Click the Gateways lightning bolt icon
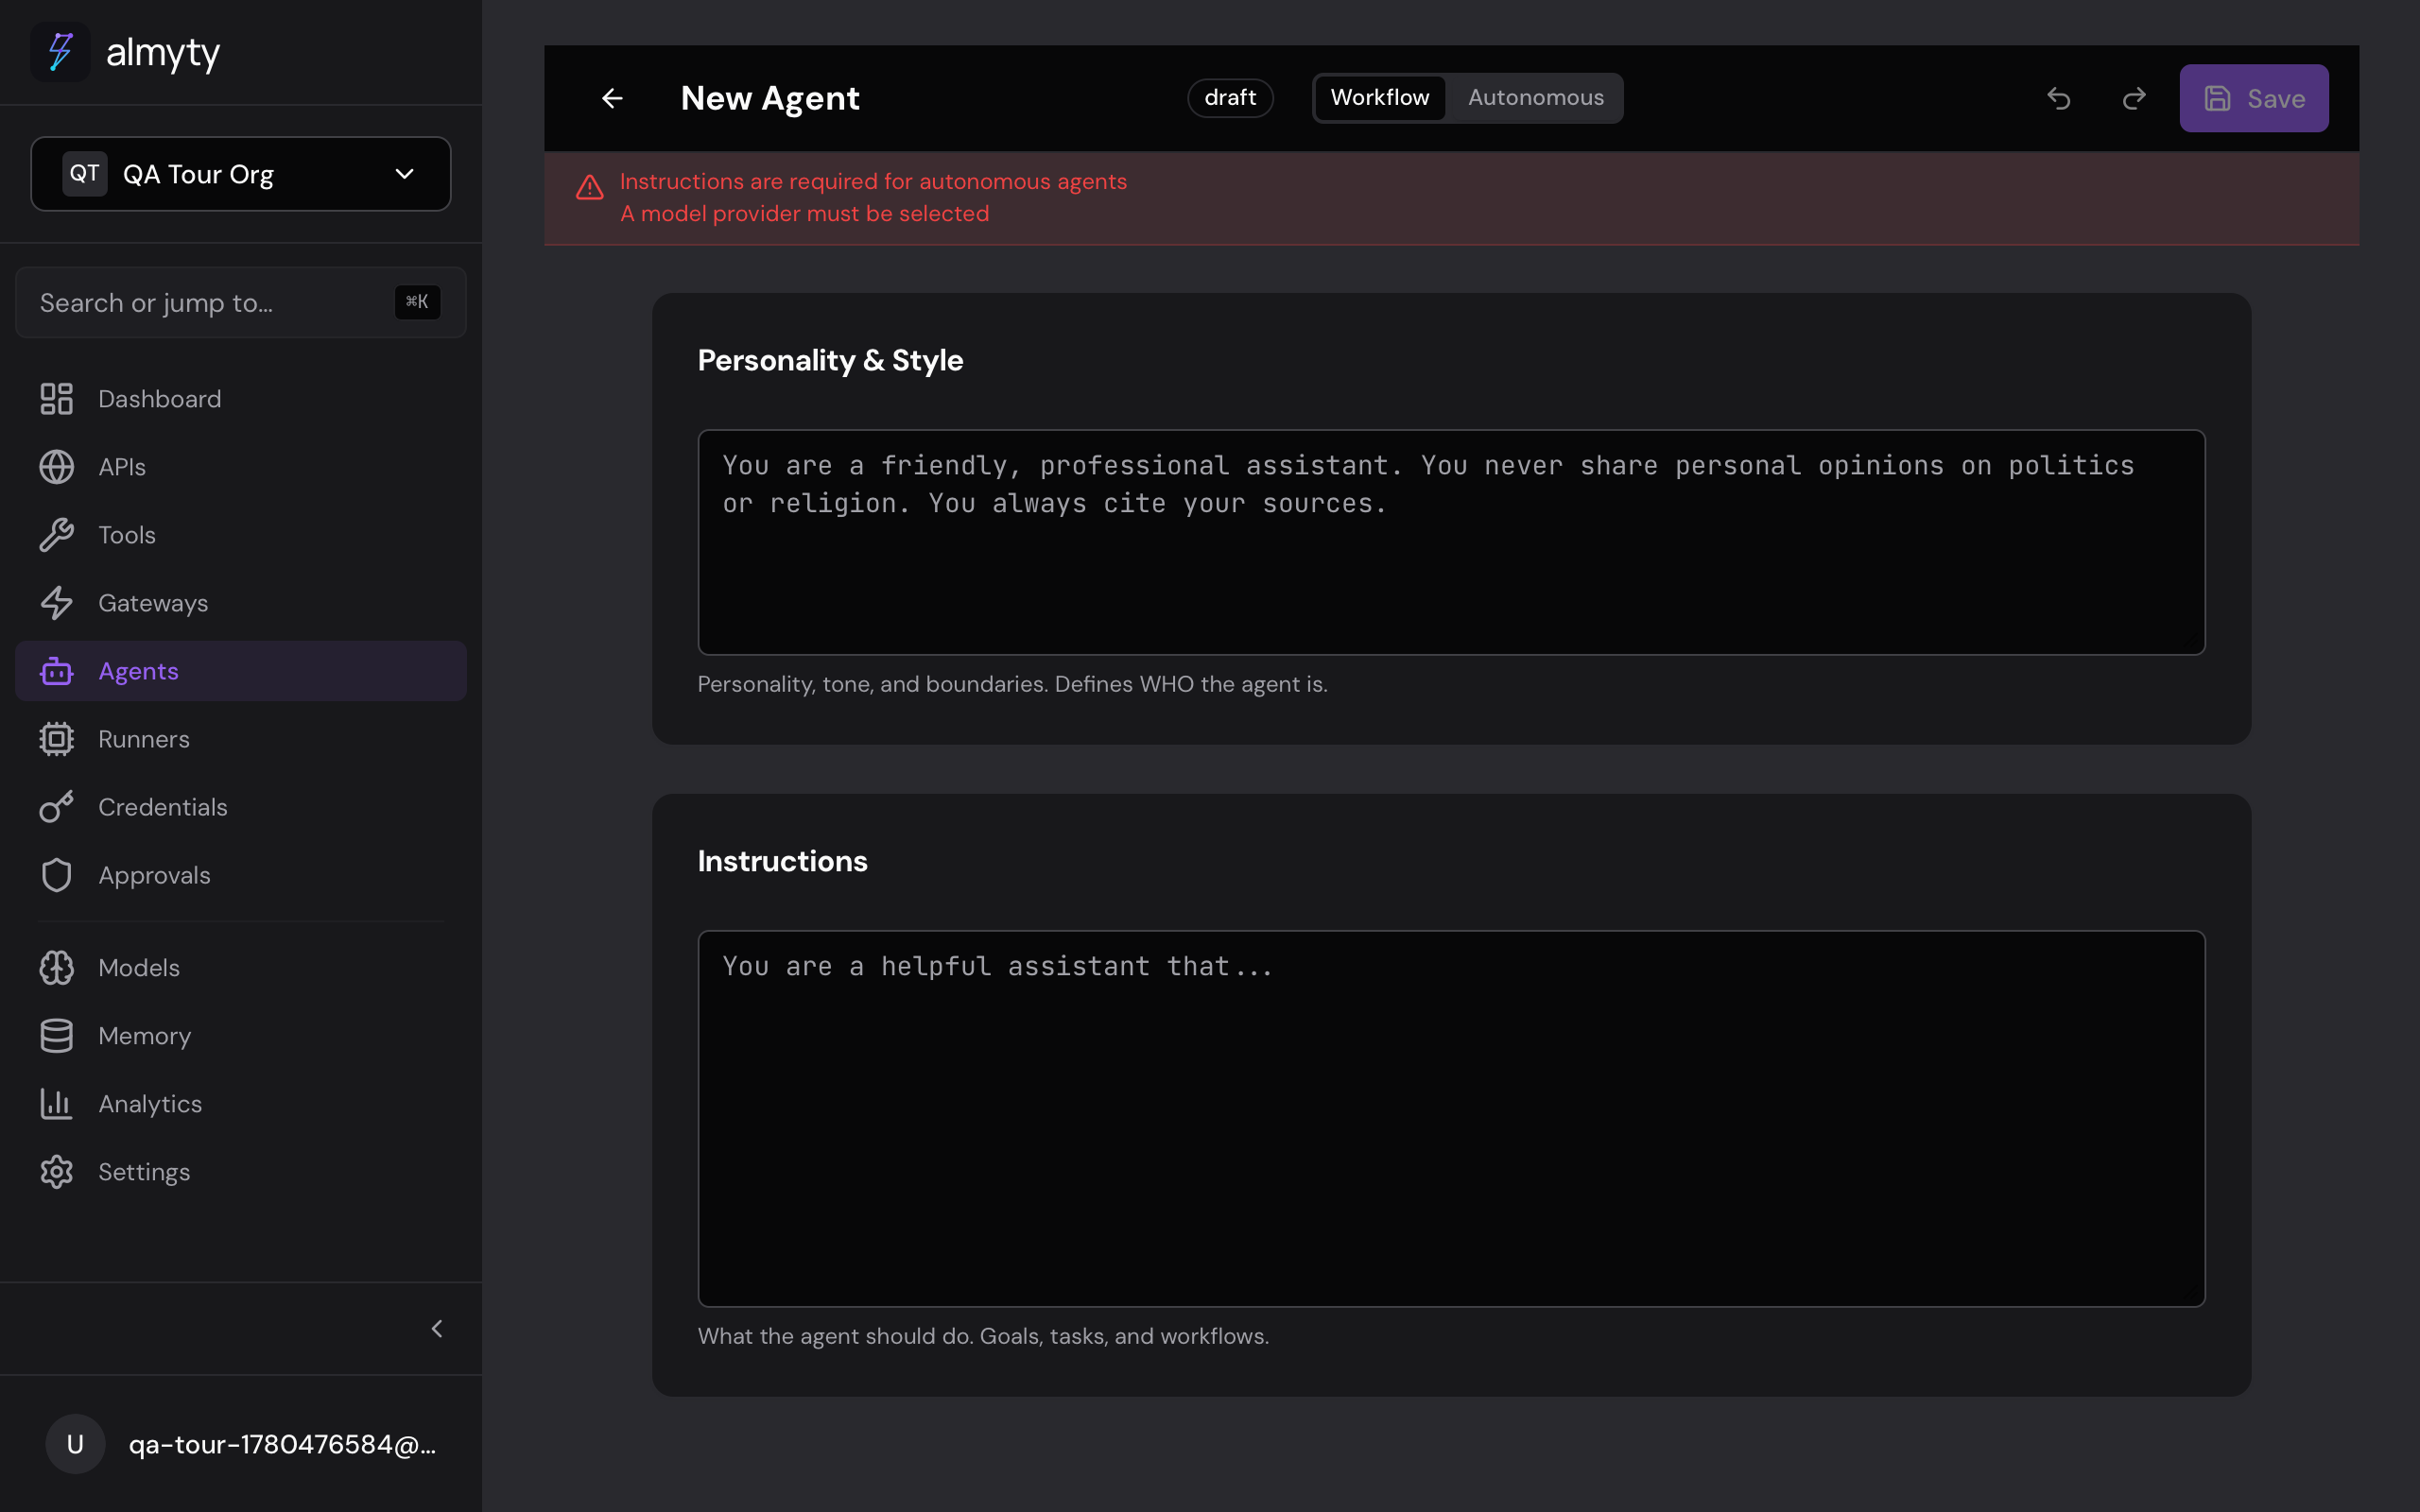The width and height of the screenshot is (2420, 1512). tap(57, 603)
